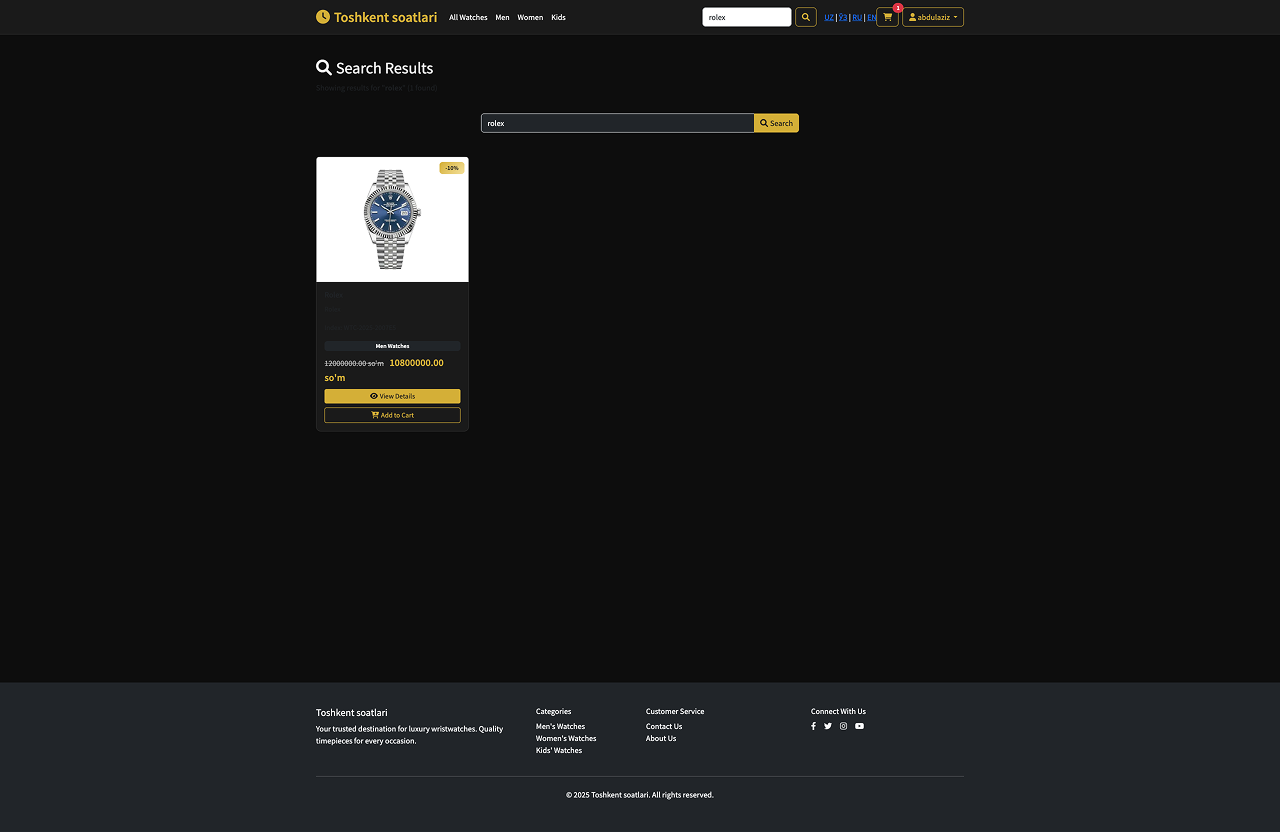Click the struck-through 12000000.00 so'm price

354,363
